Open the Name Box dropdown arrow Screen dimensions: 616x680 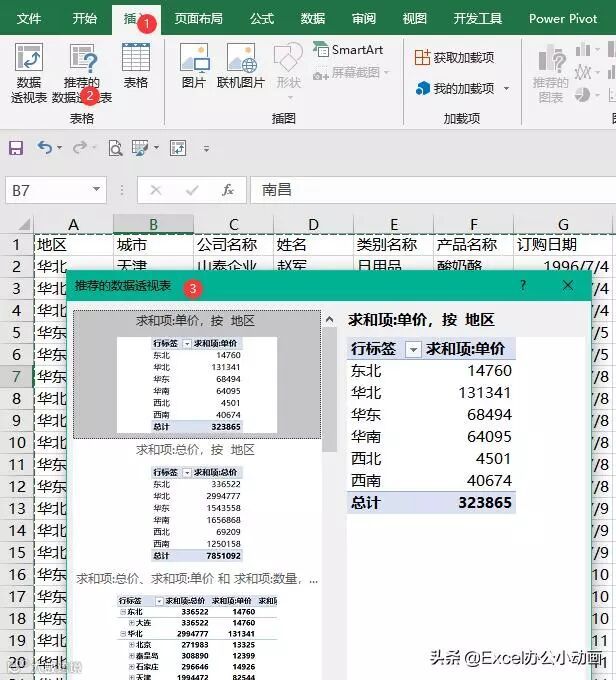tap(96, 189)
